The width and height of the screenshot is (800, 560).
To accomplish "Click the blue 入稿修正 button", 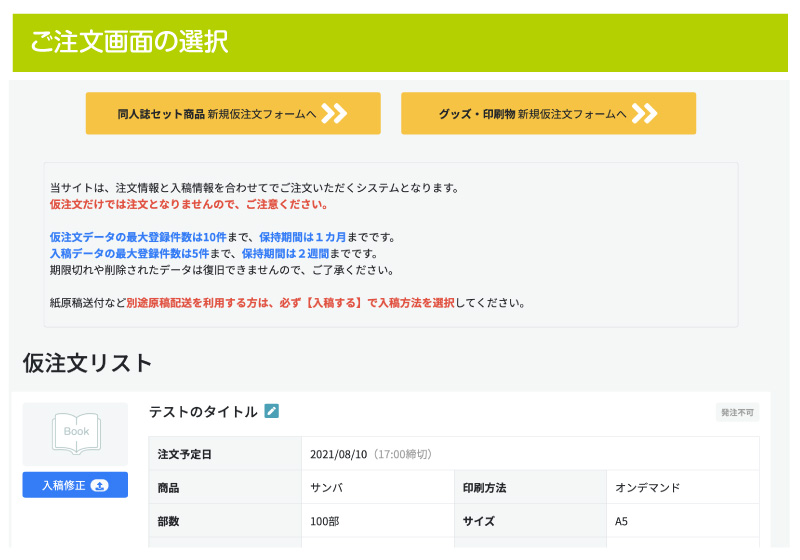I will (76, 485).
